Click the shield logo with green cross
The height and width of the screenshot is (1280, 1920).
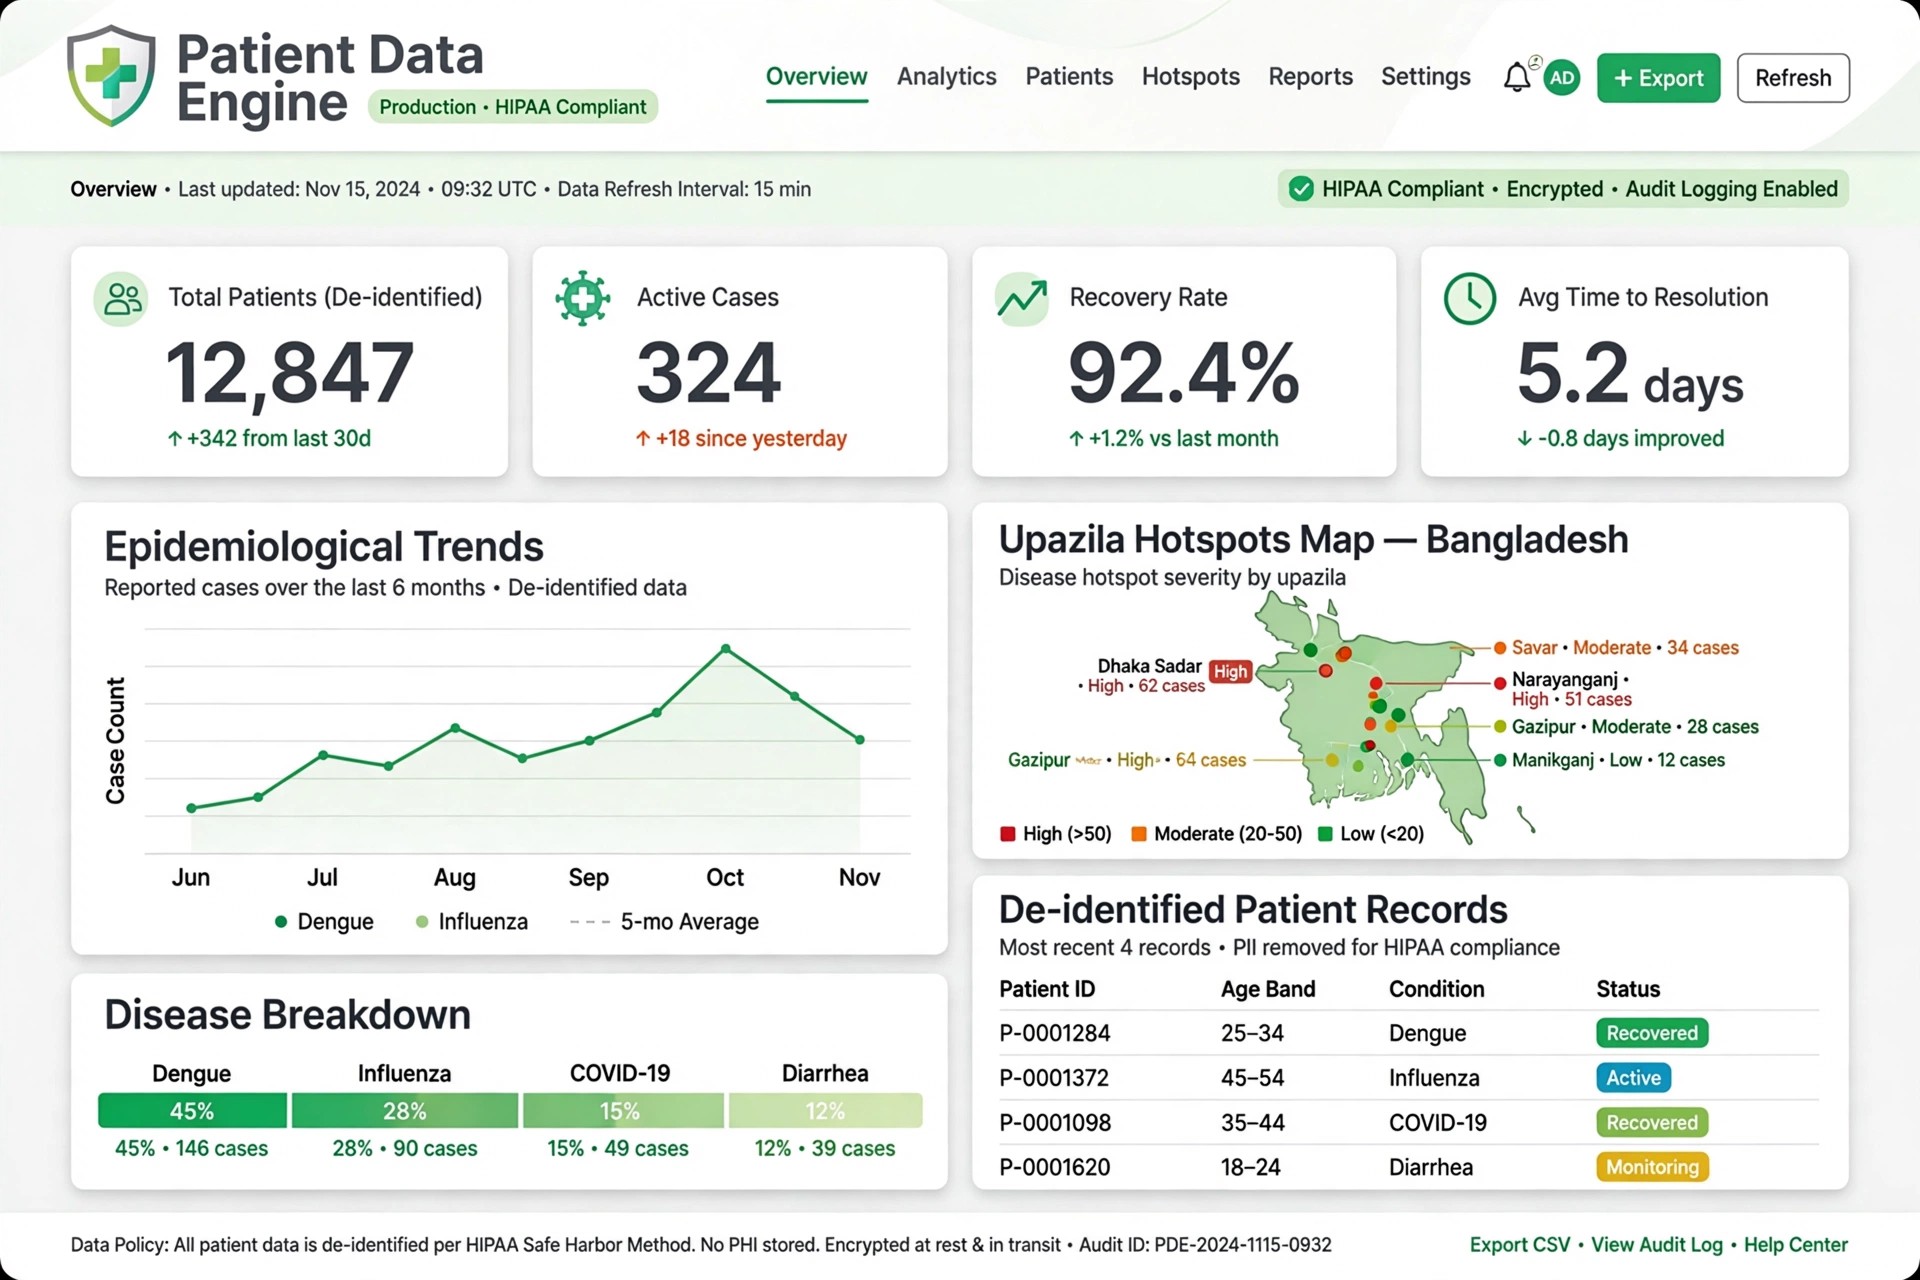111,77
